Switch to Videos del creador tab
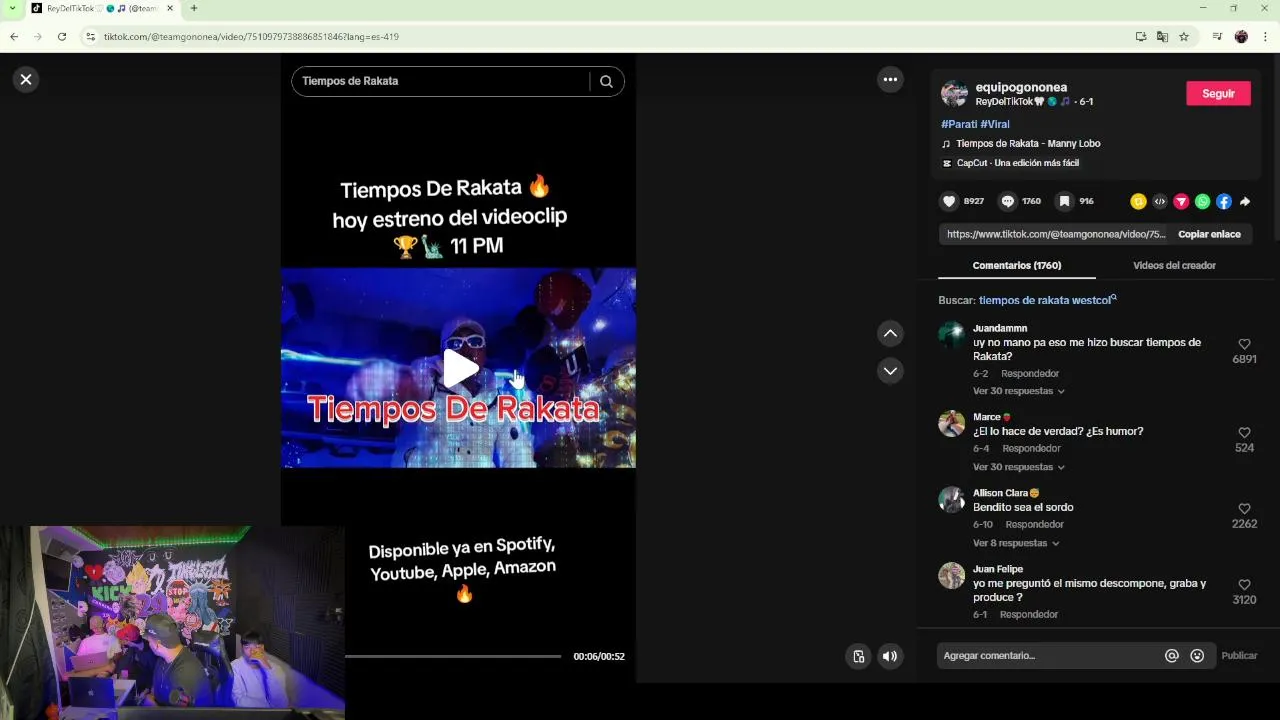This screenshot has height=720, width=1280. coord(1174,265)
